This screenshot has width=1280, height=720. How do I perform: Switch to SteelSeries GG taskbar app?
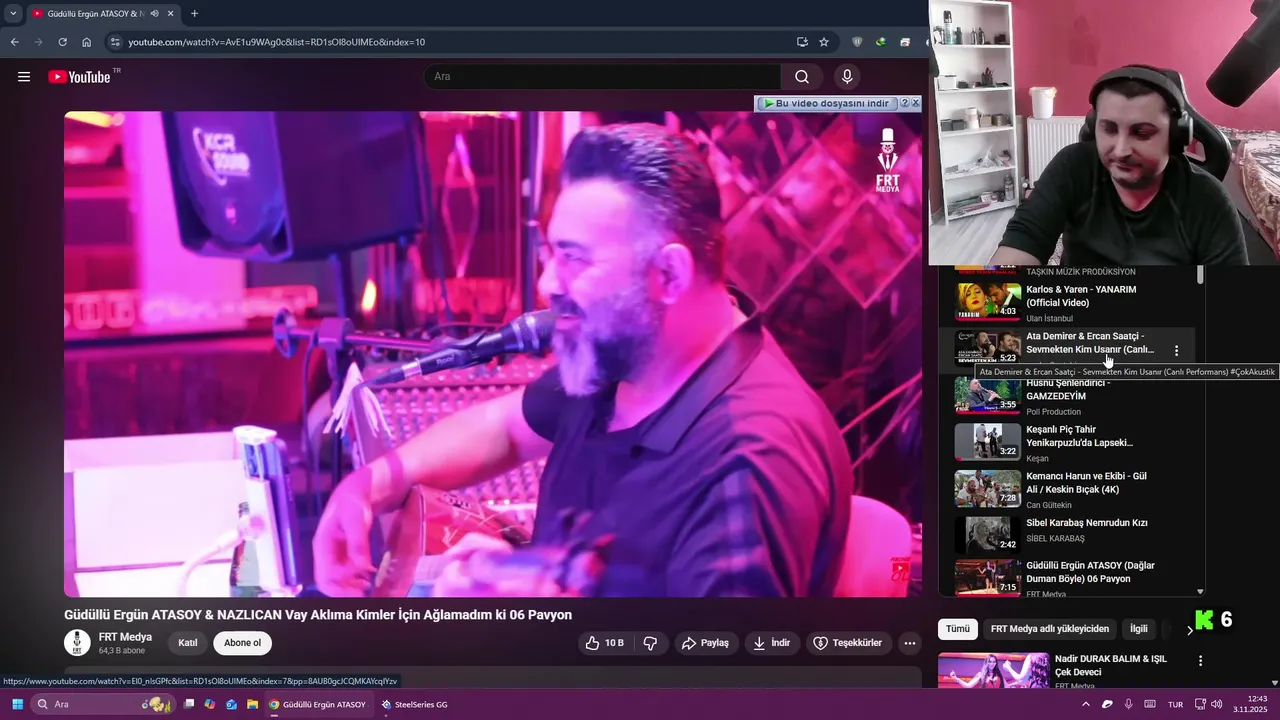click(x=414, y=704)
